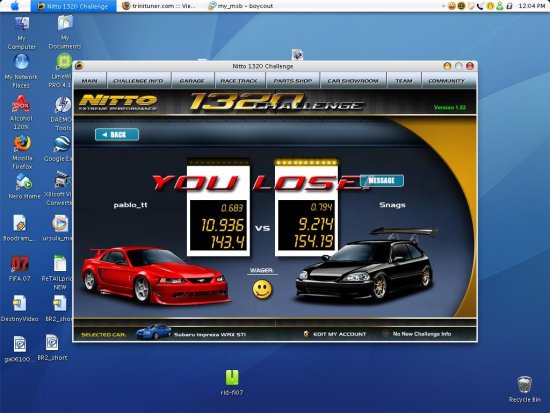This screenshot has height=413, width=550.
Task: Switch to Nitto 1320 Challenge taskbar tab
Action: point(73,6)
